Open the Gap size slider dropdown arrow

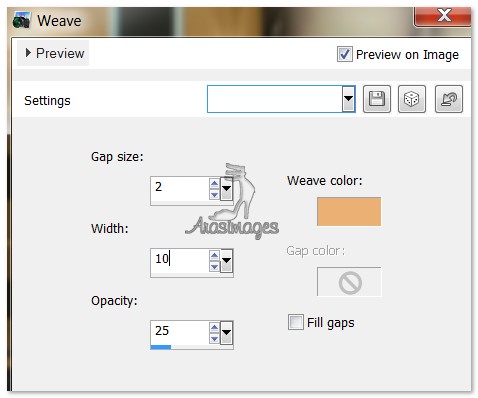(227, 189)
